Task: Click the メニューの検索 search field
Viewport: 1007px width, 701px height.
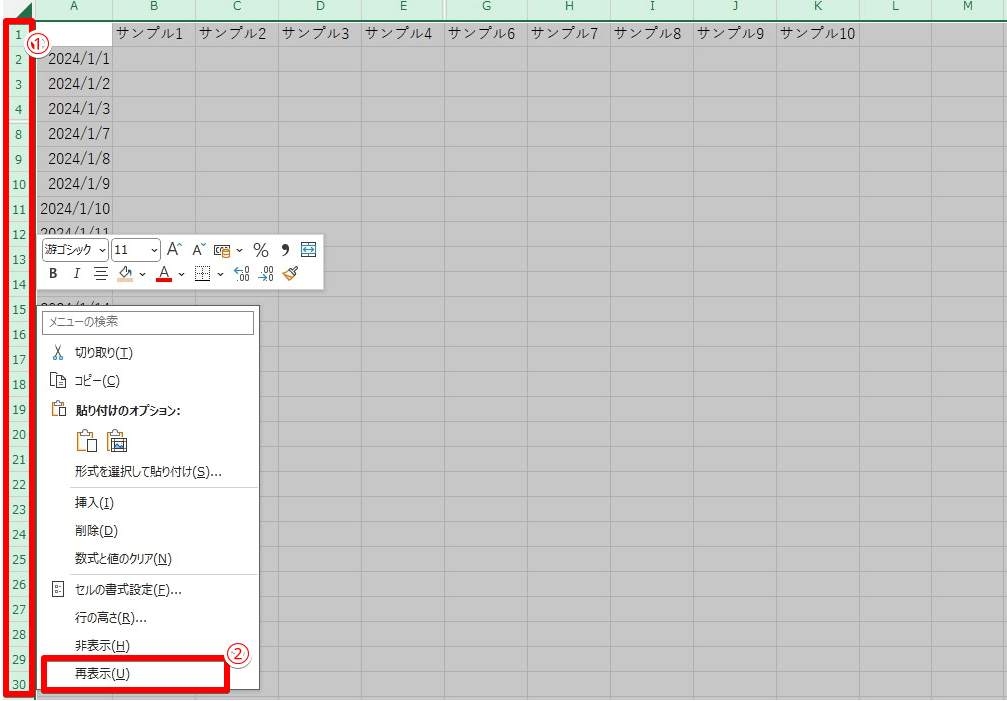Action: 148,322
